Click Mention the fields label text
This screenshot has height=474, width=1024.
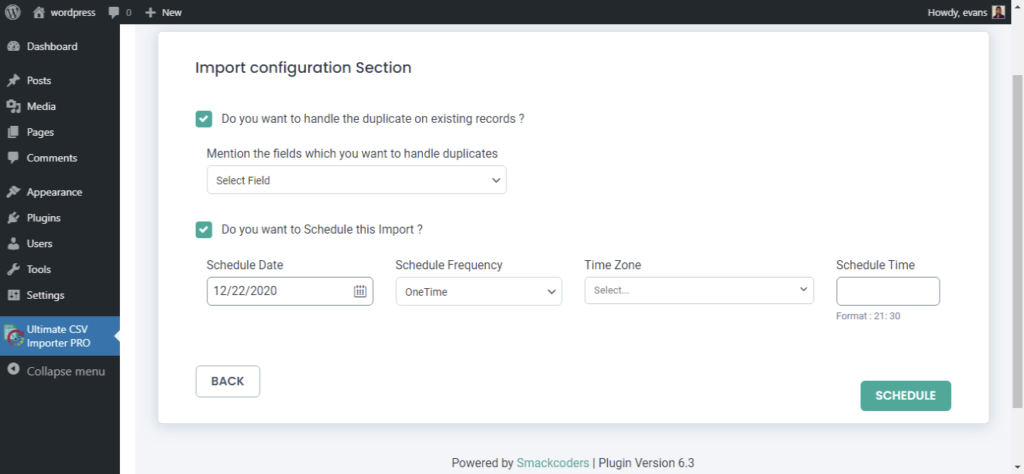click(x=352, y=153)
